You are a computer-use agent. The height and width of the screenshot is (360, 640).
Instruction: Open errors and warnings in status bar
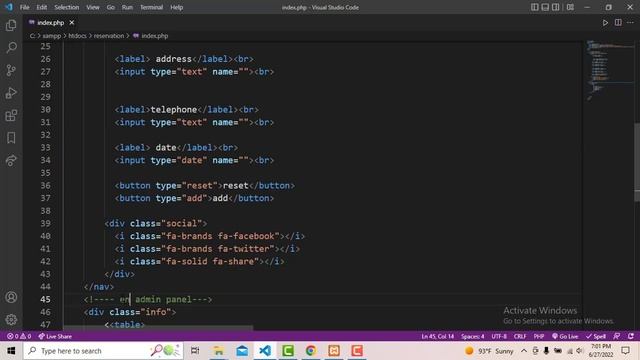(19, 336)
